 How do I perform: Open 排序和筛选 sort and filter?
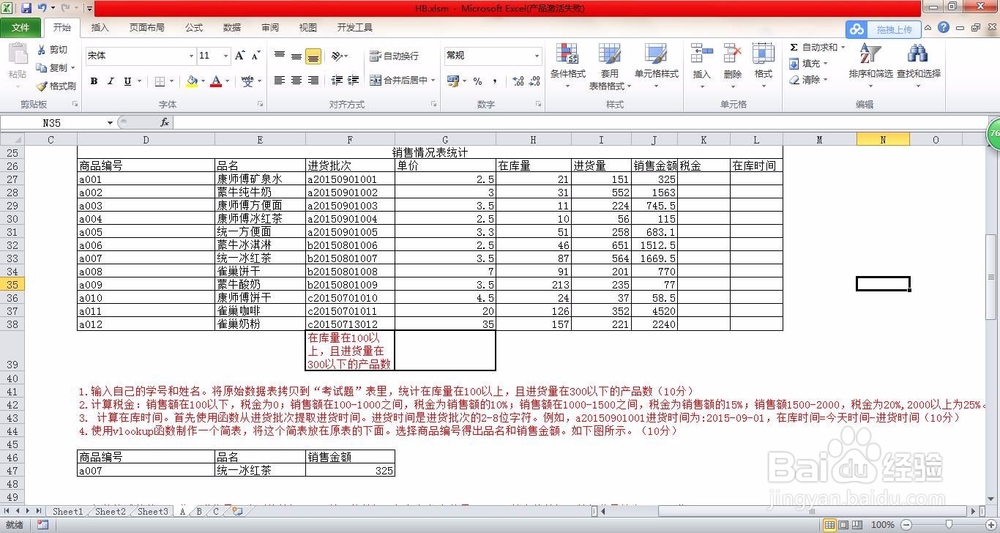click(x=871, y=66)
